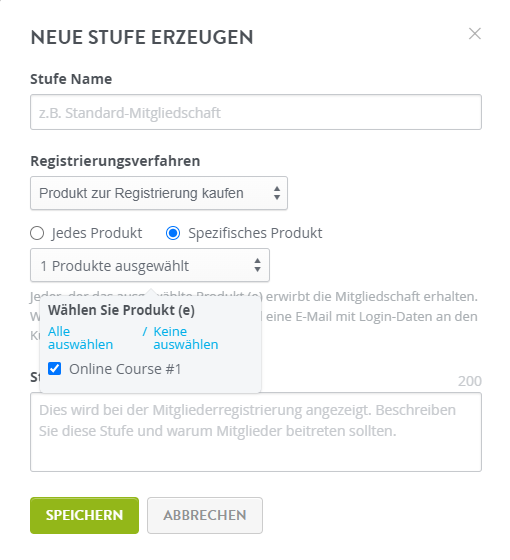Click arrows icon on Produkte ausgewählt selector

click(x=257, y=265)
